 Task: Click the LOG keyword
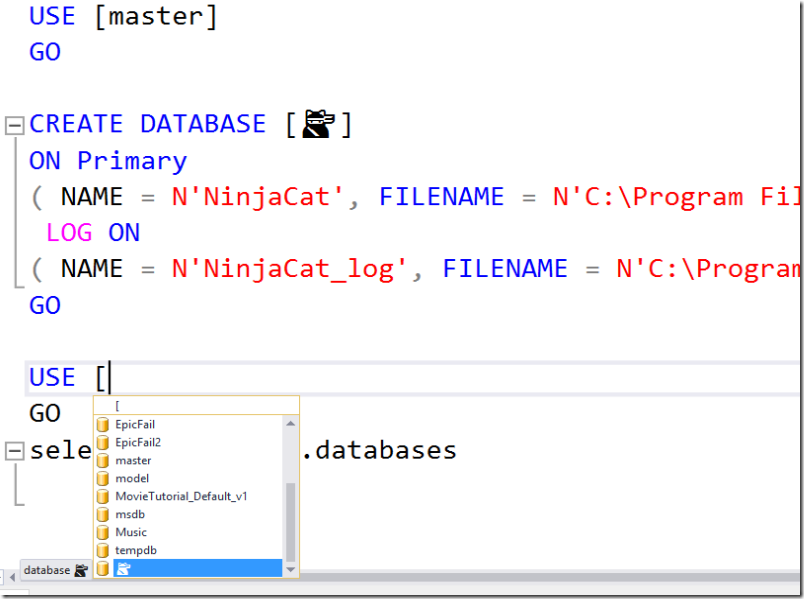click(x=69, y=233)
